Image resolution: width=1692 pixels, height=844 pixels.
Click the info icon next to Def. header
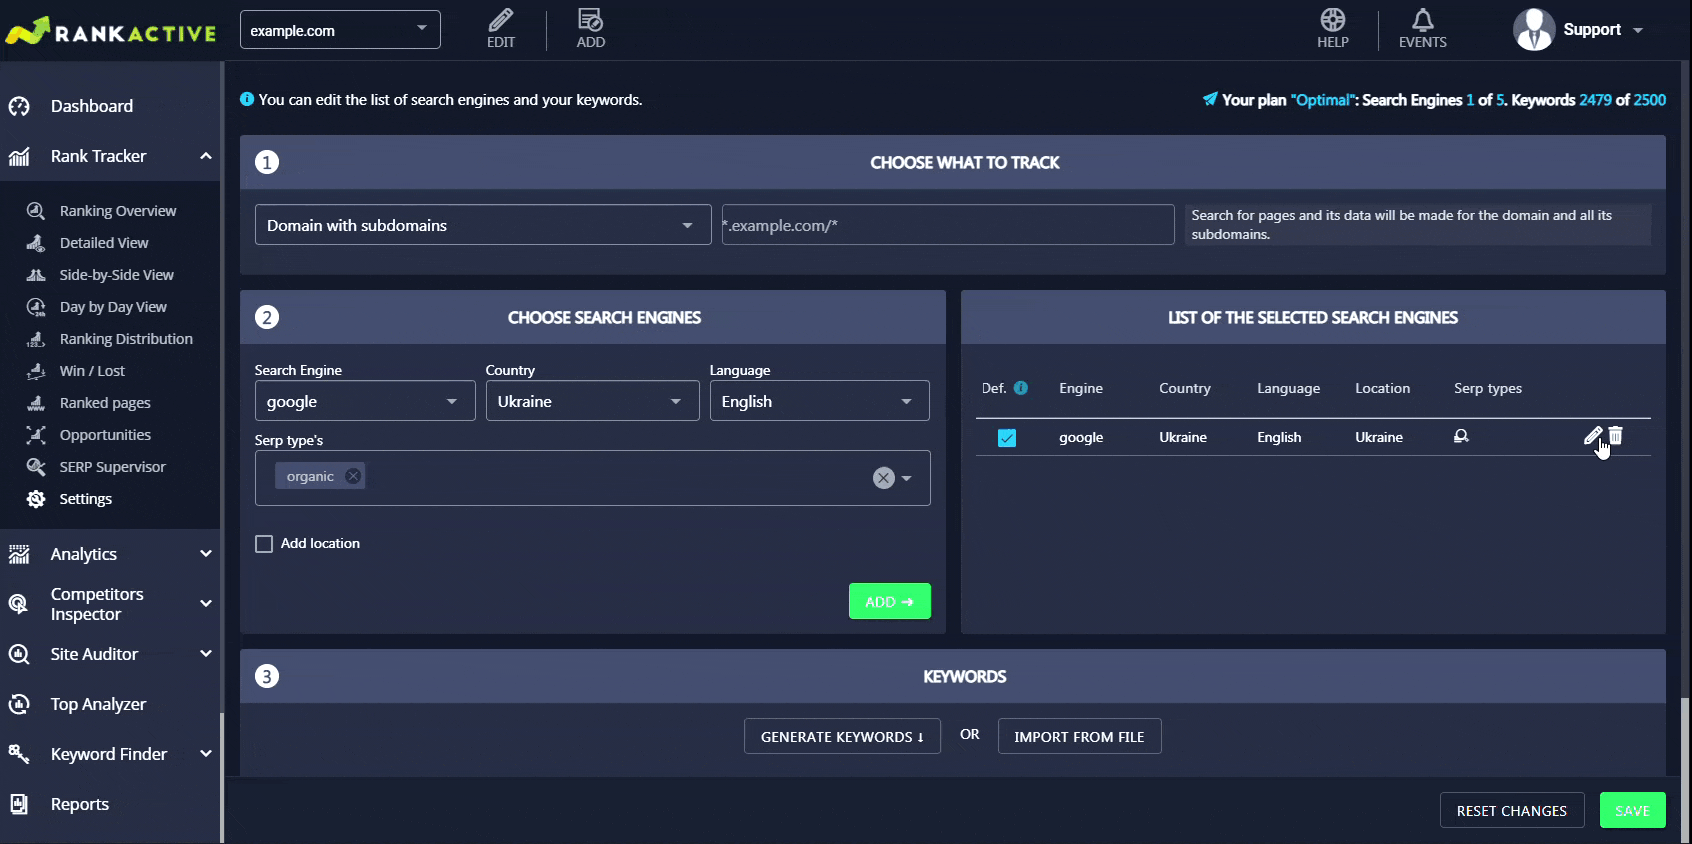click(1021, 388)
